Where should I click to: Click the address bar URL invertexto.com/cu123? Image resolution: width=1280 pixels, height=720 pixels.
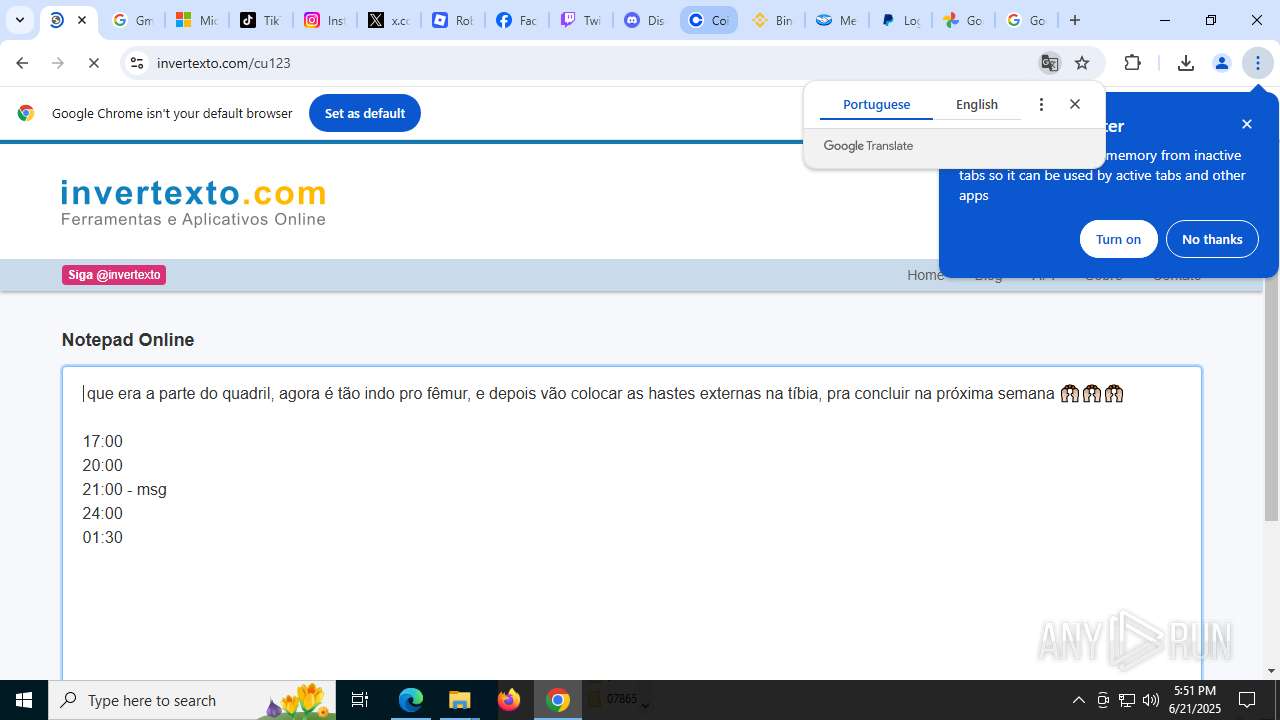coord(224,63)
